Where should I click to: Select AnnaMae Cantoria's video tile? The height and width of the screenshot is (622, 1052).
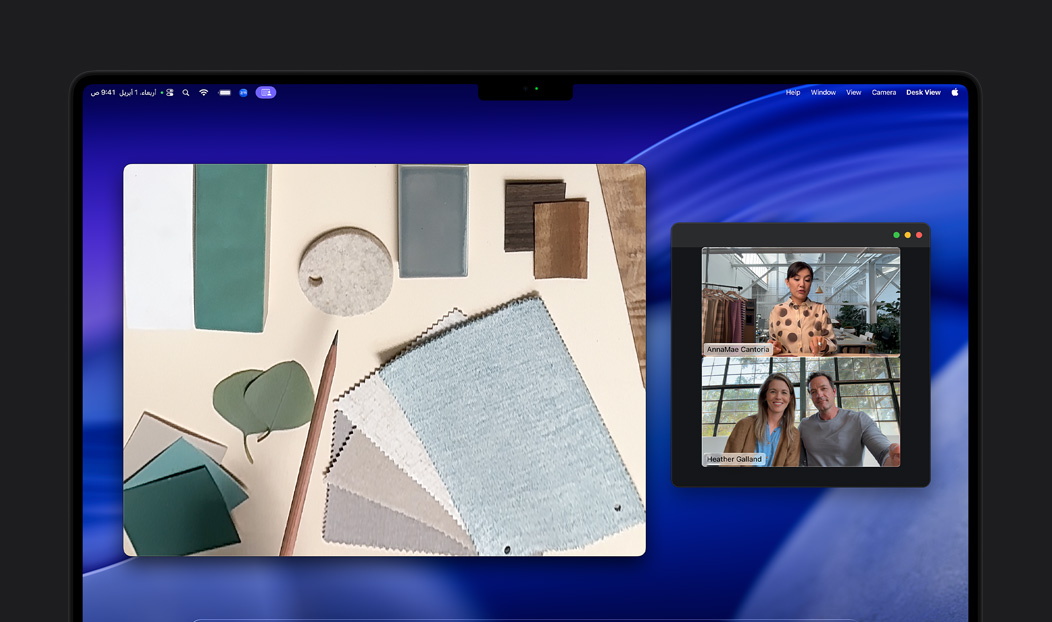(800, 300)
